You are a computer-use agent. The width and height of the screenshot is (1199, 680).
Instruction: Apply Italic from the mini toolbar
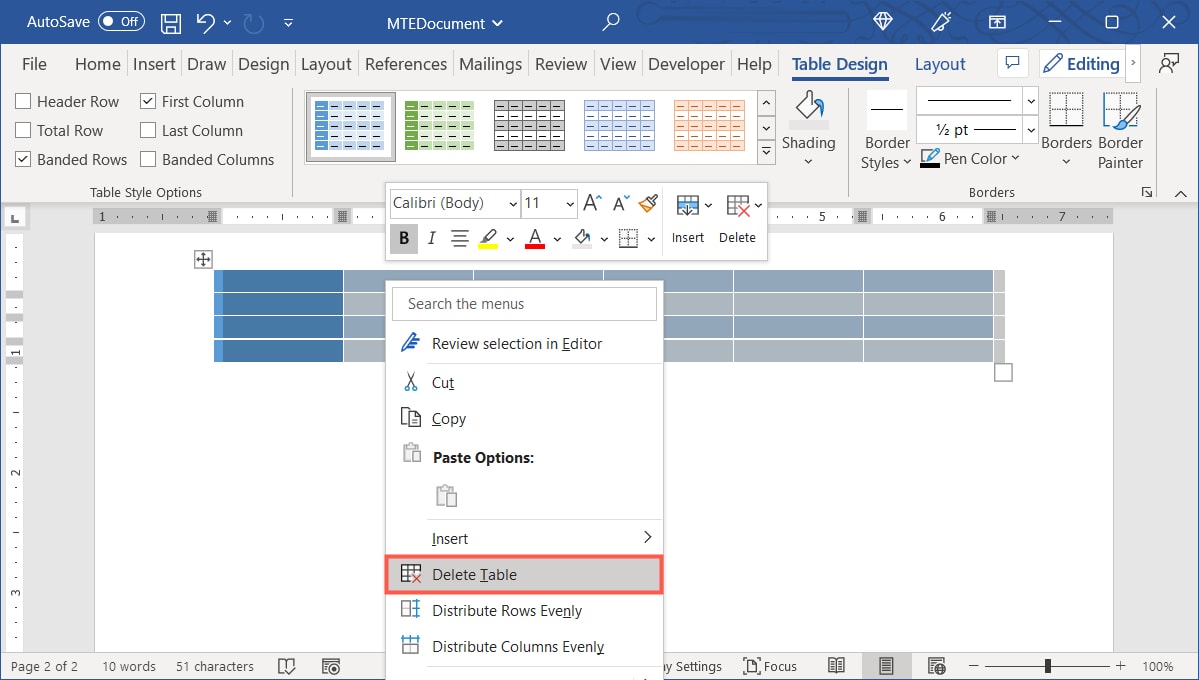coord(431,238)
